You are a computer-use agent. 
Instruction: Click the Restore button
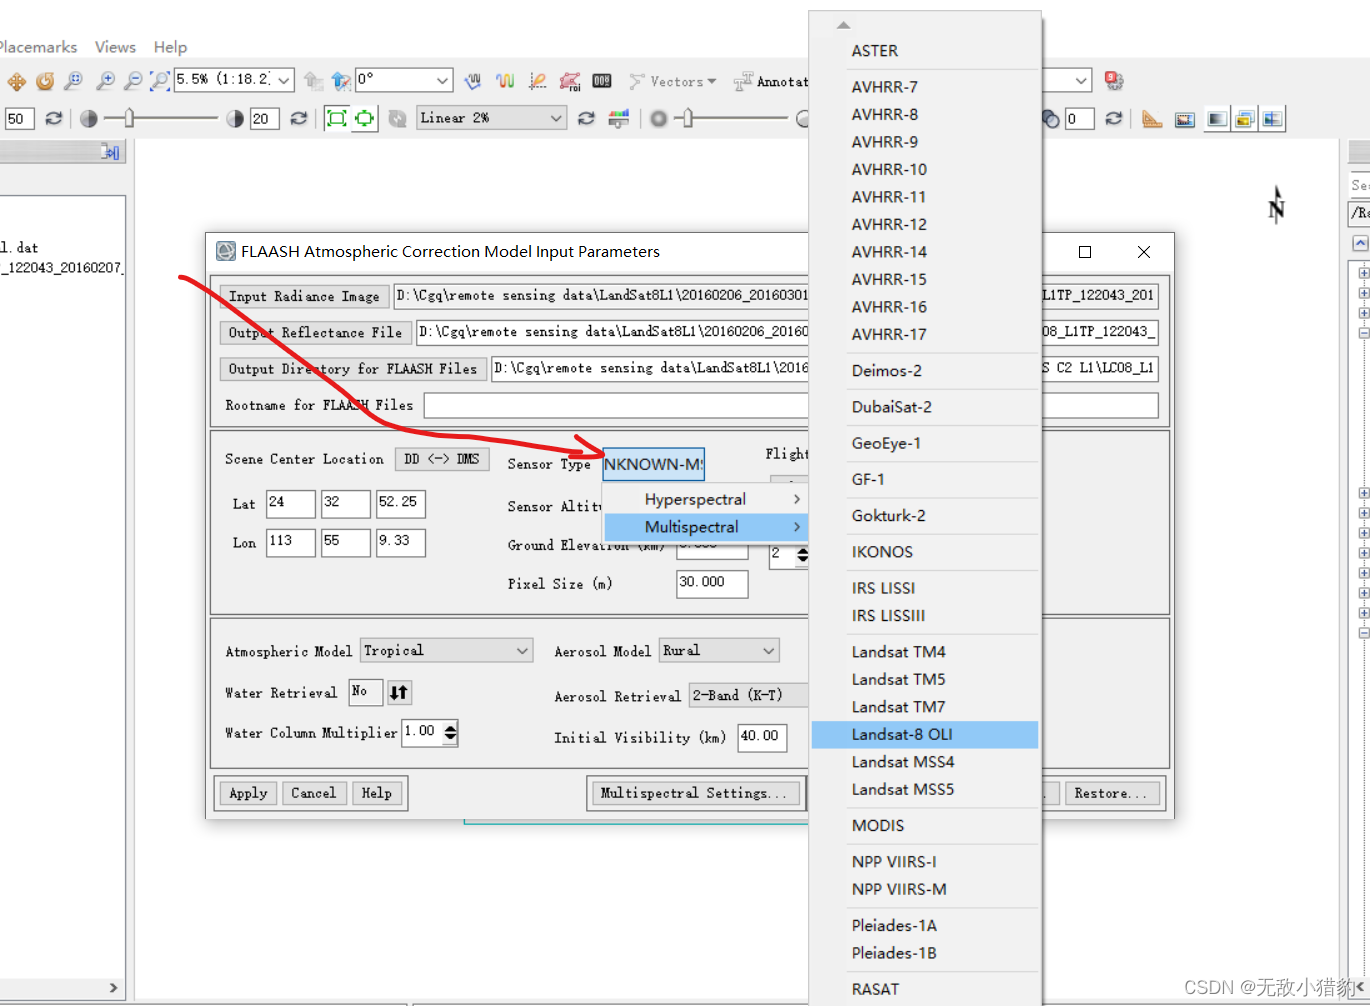coord(1113,793)
